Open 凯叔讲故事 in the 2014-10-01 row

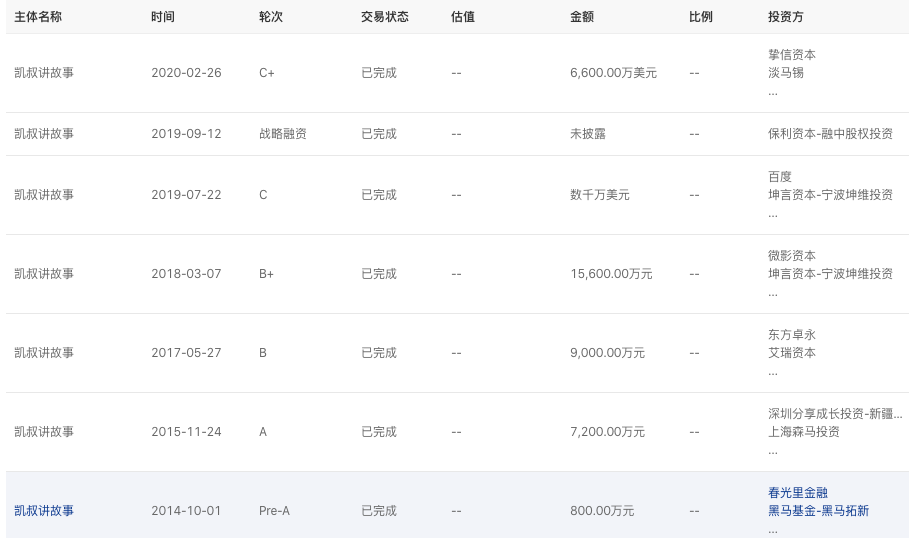44,511
